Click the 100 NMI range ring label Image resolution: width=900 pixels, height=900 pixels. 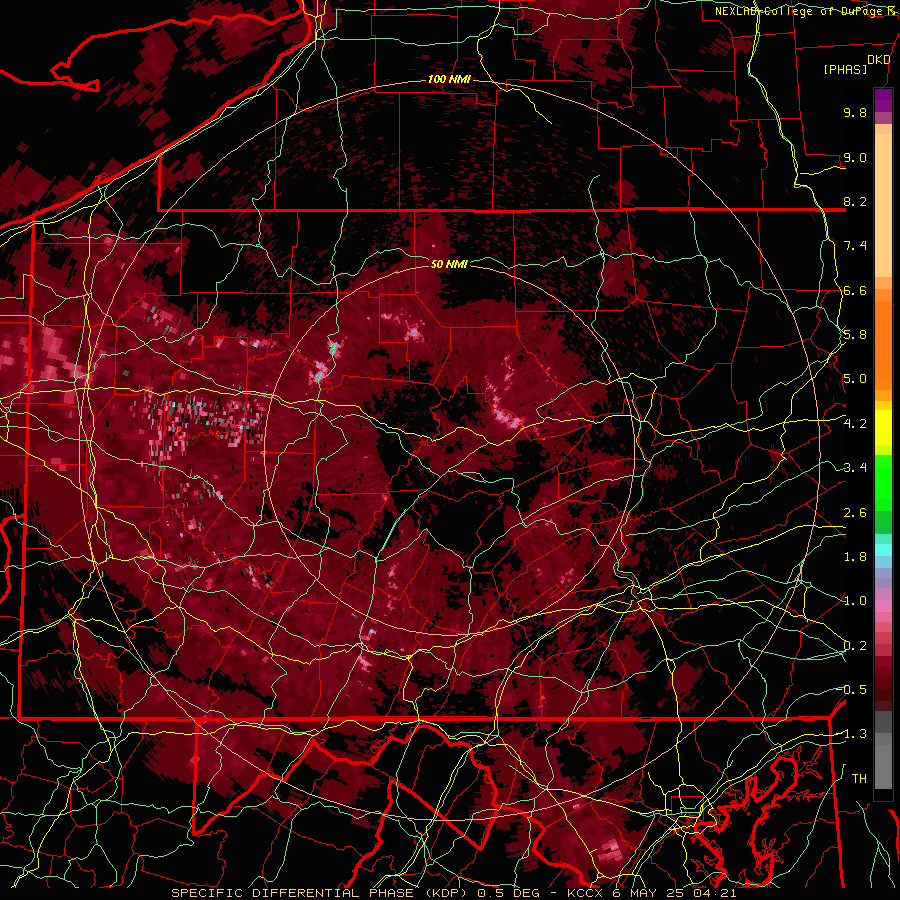(449, 79)
